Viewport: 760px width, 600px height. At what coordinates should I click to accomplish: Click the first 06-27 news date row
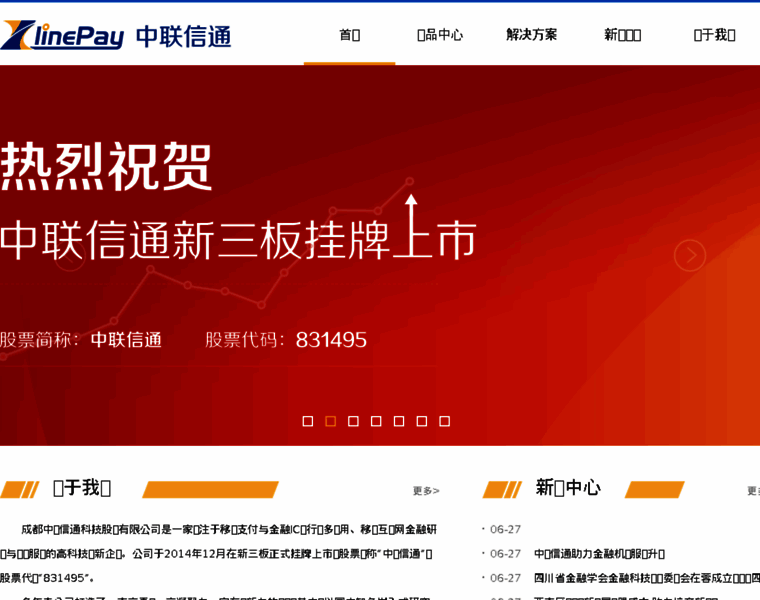(x=505, y=529)
